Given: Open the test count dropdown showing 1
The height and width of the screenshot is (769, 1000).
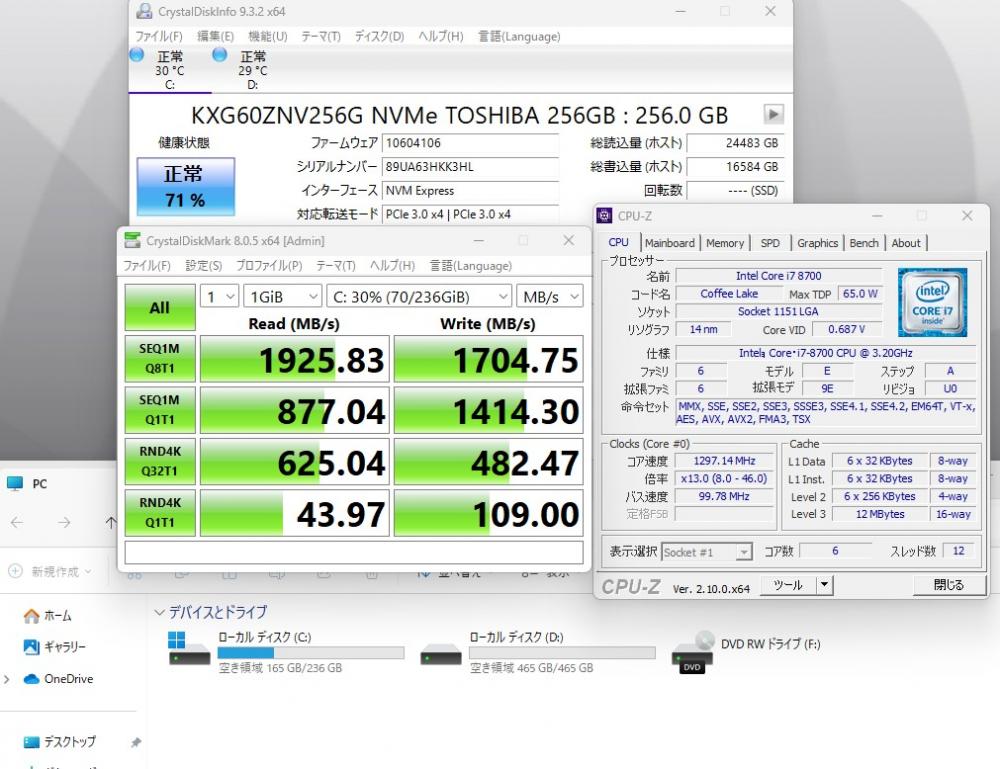Looking at the screenshot, I should tap(219, 297).
